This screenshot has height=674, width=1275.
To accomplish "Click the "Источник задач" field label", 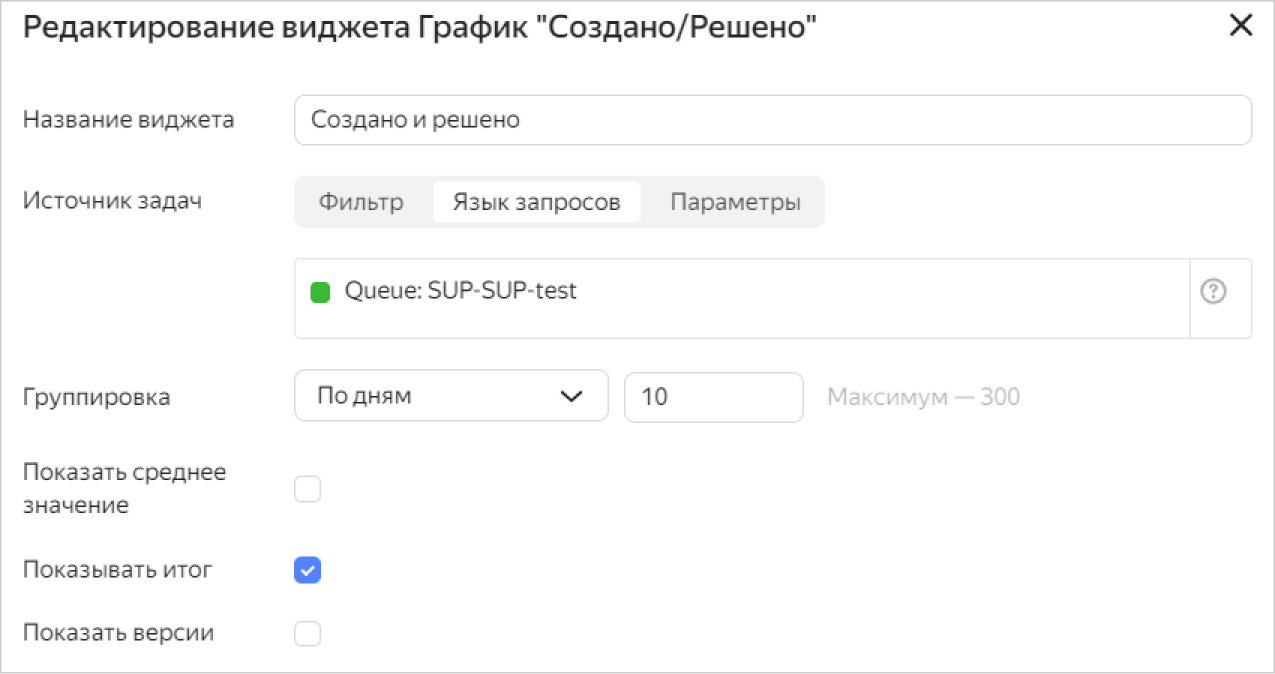I will 112,200.
